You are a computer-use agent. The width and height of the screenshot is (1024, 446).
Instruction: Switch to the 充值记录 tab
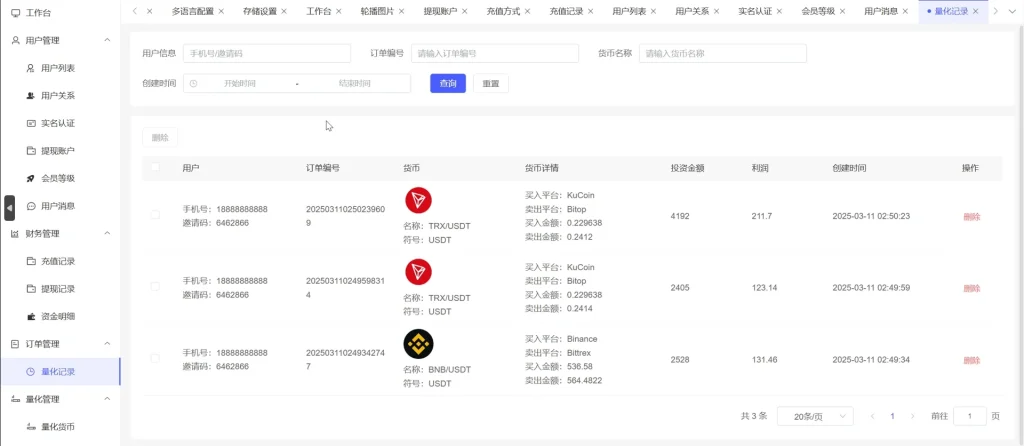click(568, 11)
